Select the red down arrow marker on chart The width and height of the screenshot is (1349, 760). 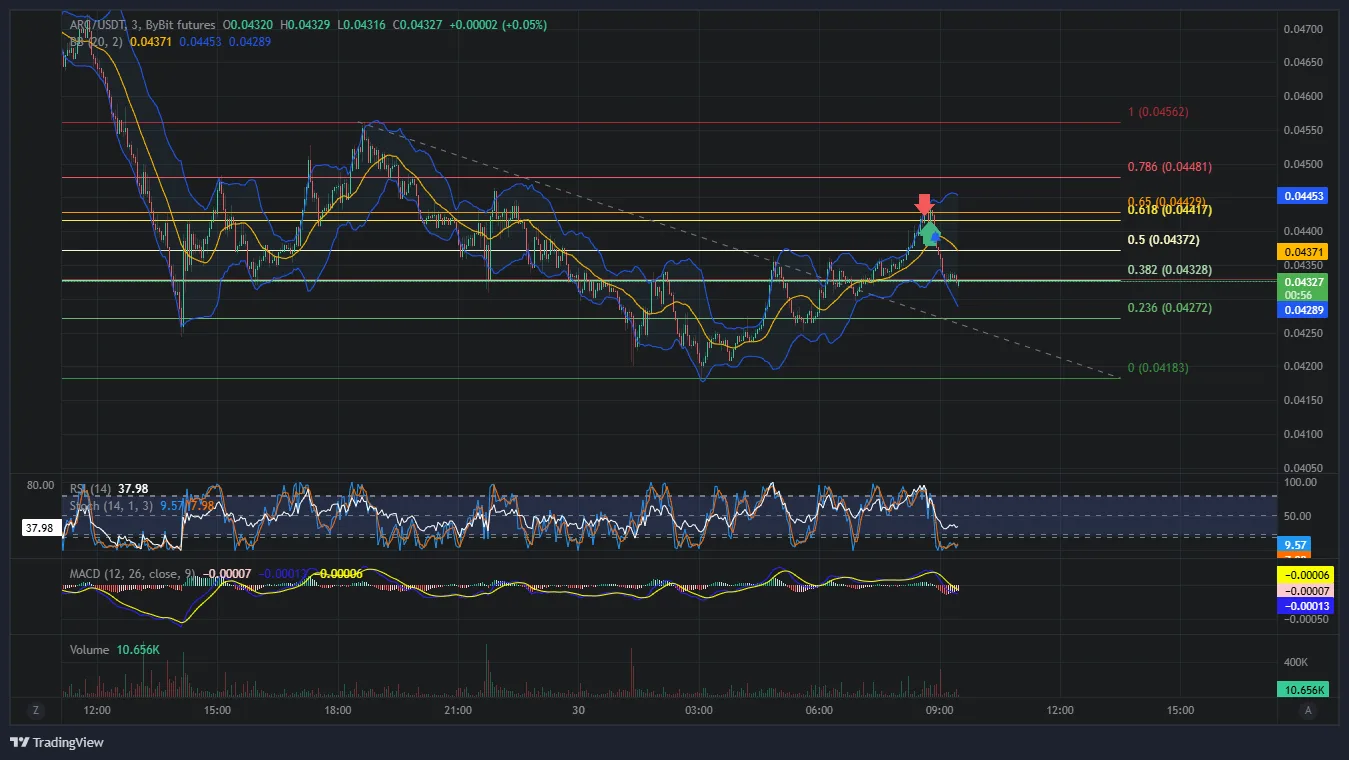[925, 204]
